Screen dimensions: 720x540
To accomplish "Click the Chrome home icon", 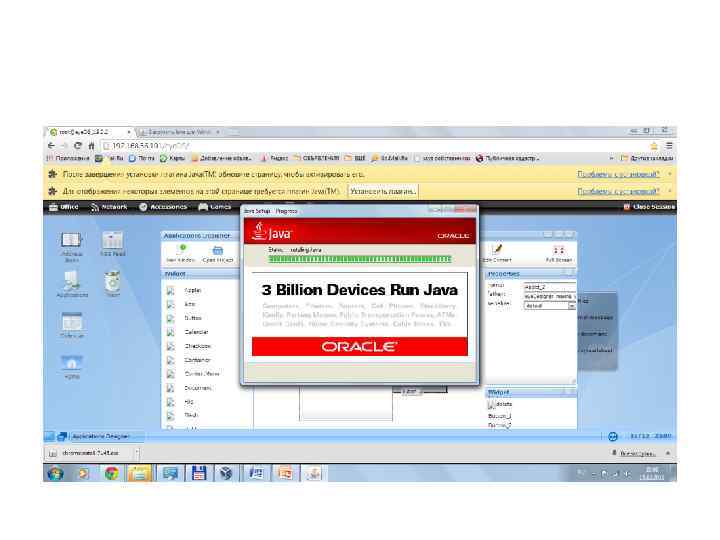I will (x=91, y=146).
